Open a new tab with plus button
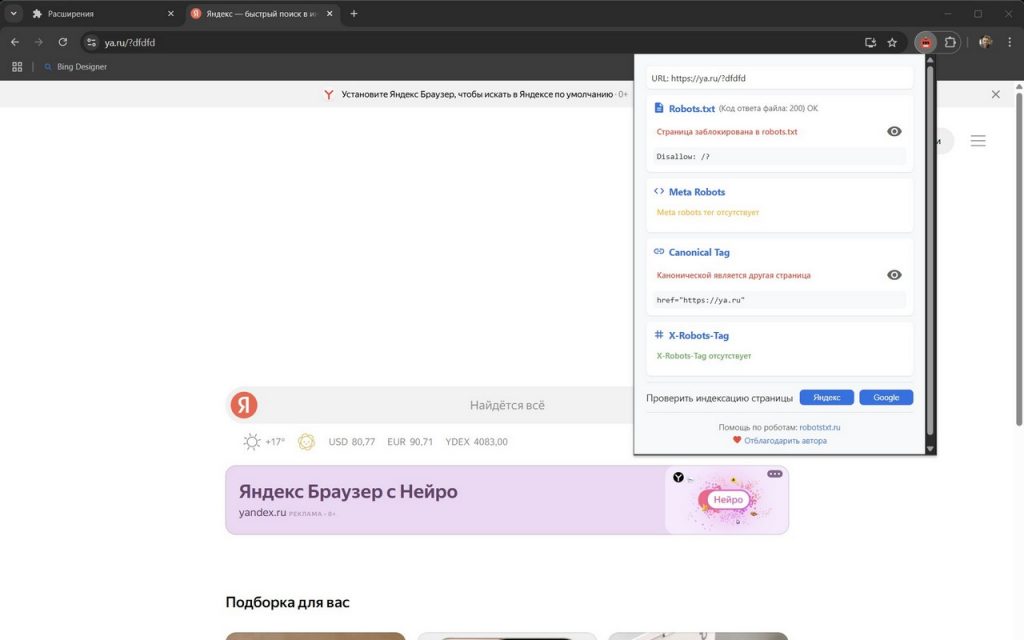Screen dimensions: 1024x640 click(x=353, y=13)
